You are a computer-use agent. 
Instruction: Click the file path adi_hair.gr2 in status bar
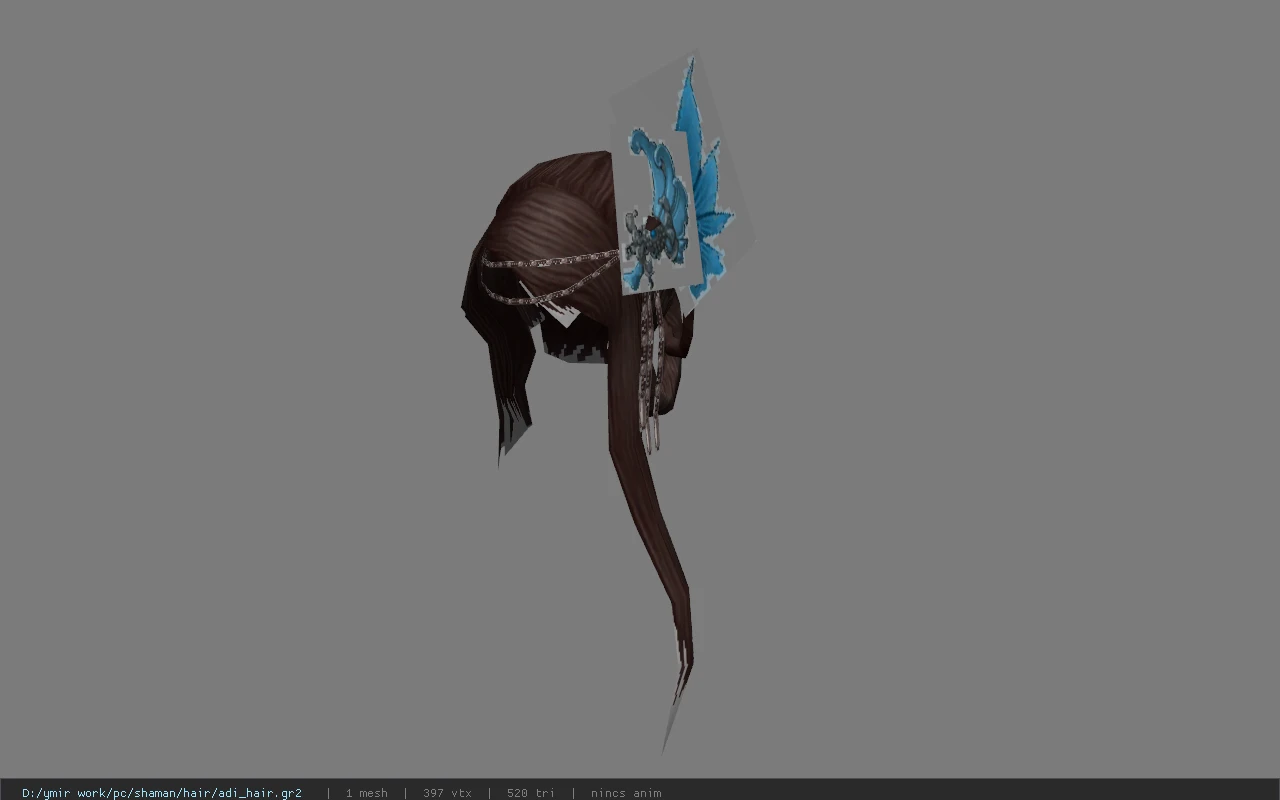click(x=162, y=793)
